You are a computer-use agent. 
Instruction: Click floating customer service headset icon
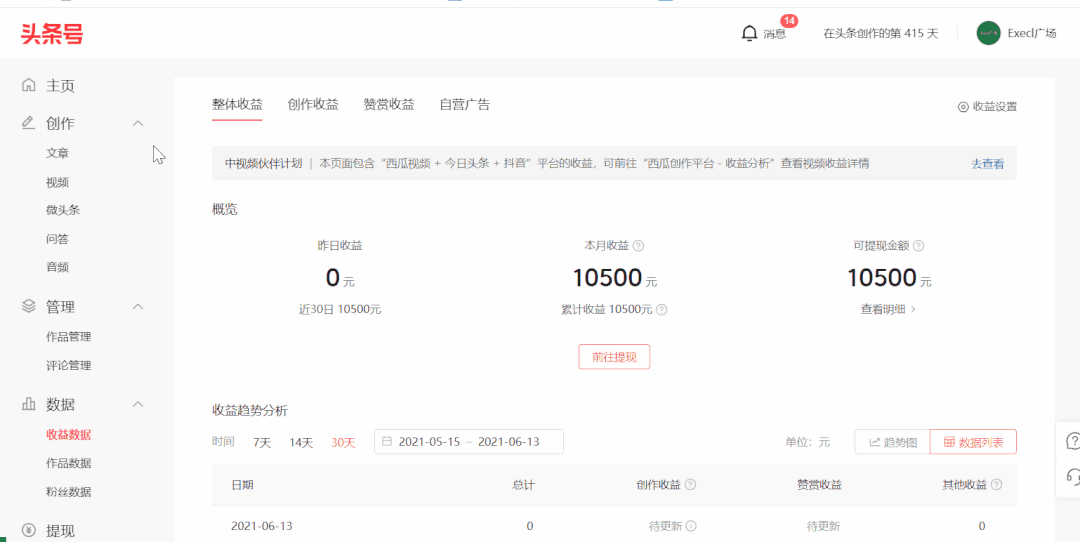coord(1072,475)
